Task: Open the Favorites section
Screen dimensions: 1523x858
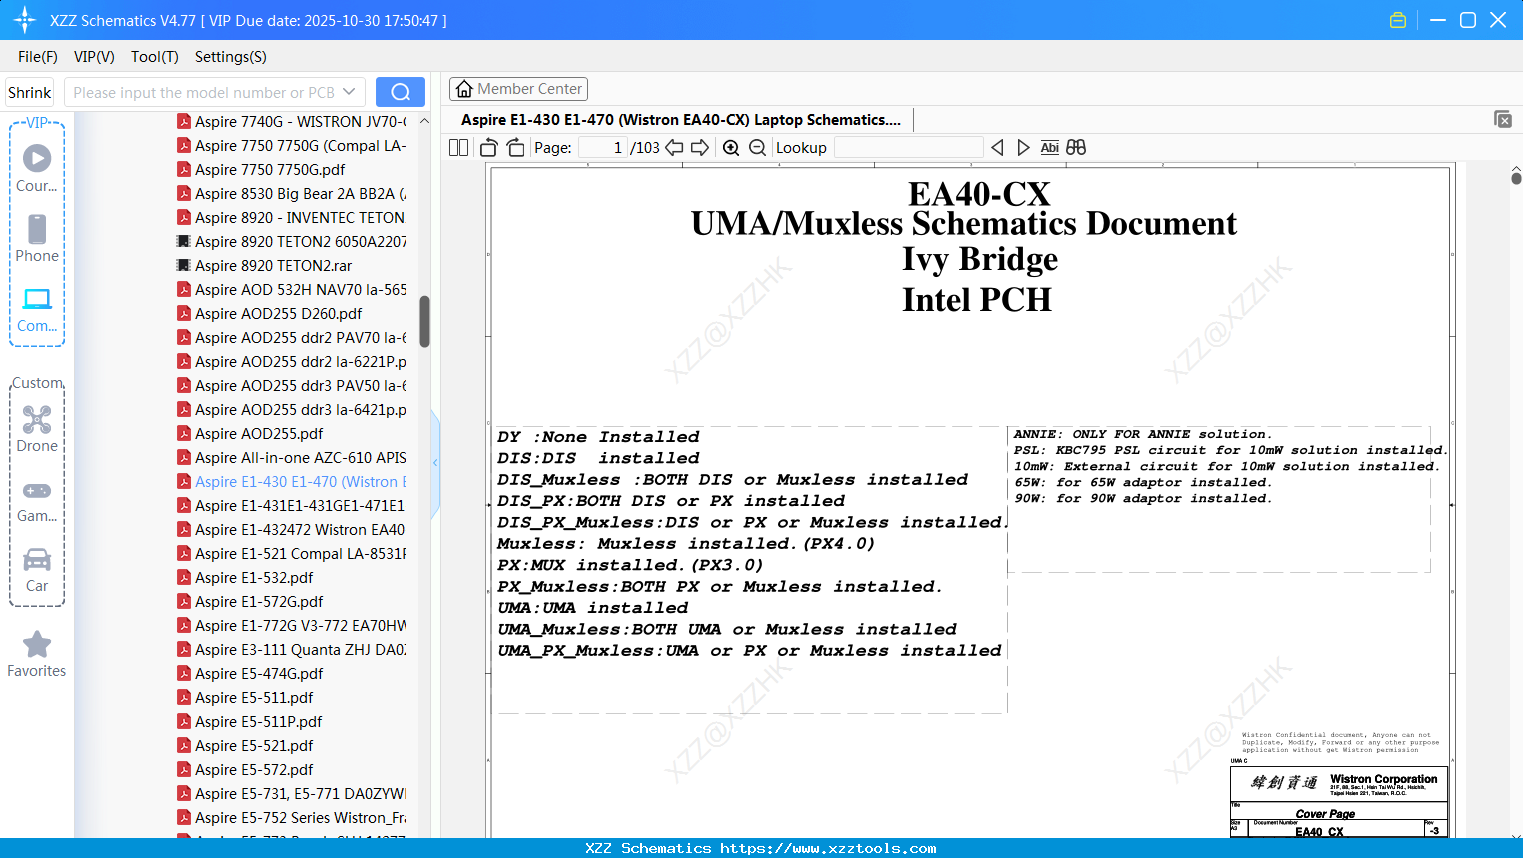Action: pos(37,655)
